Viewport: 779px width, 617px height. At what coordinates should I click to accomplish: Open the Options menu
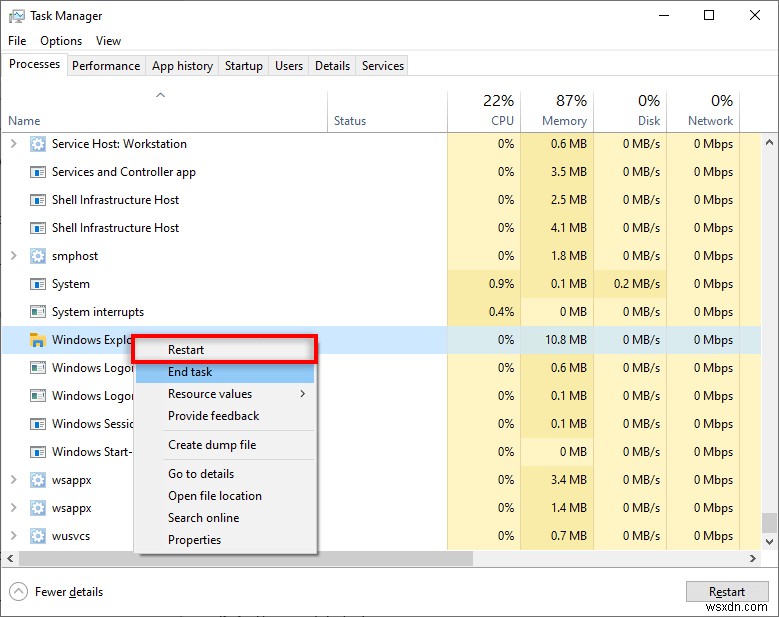(x=61, y=41)
